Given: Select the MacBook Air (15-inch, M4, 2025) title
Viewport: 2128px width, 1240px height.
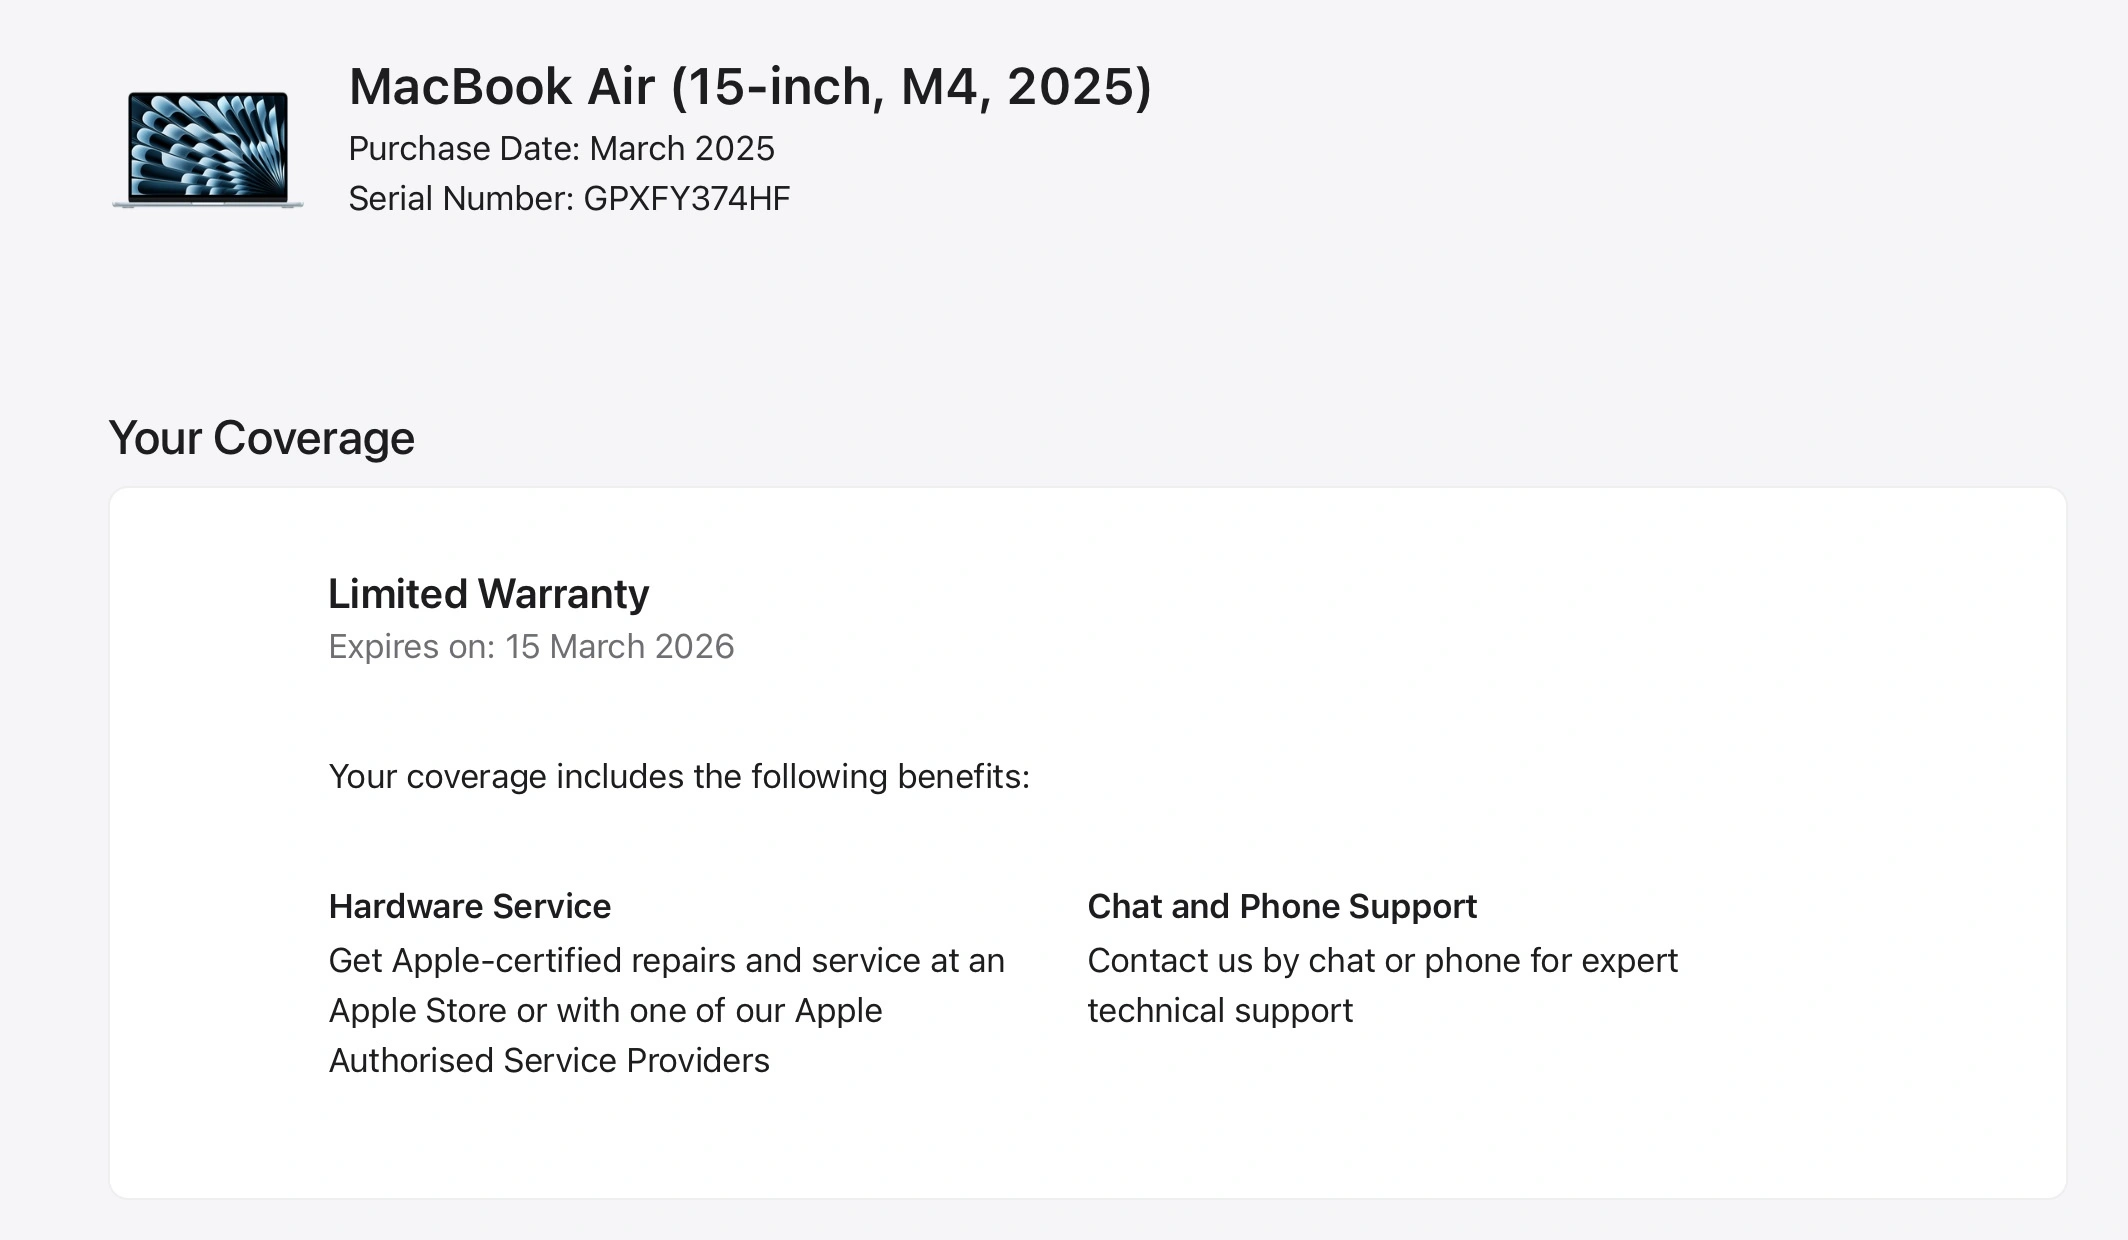Looking at the screenshot, I should pyautogui.click(x=750, y=87).
